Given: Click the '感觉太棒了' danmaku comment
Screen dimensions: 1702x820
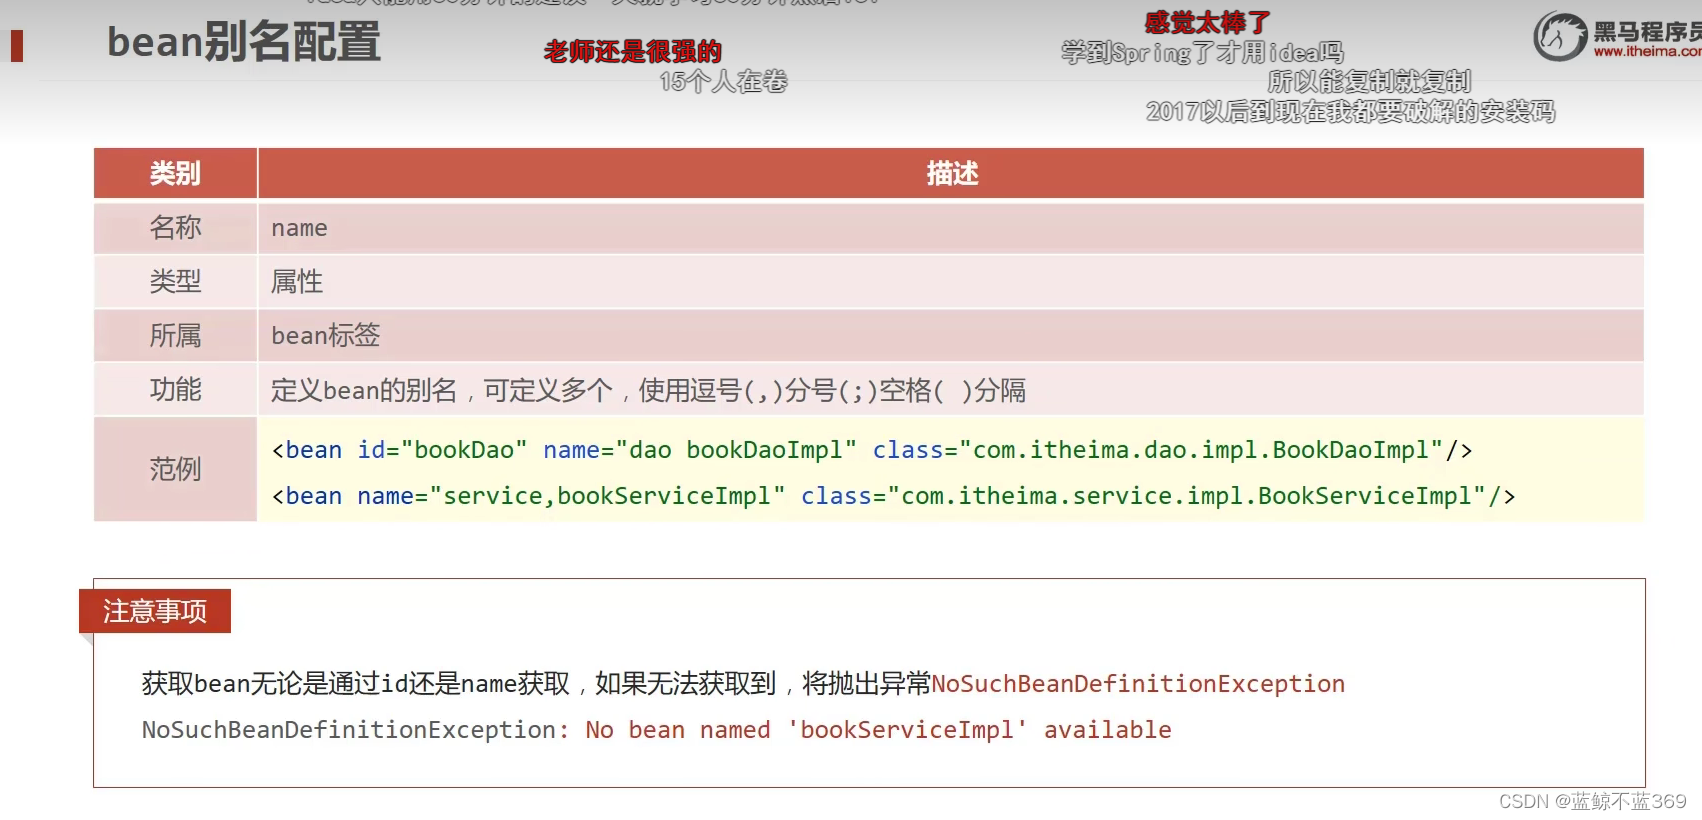Looking at the screenshot, I should pos(1207,22).
